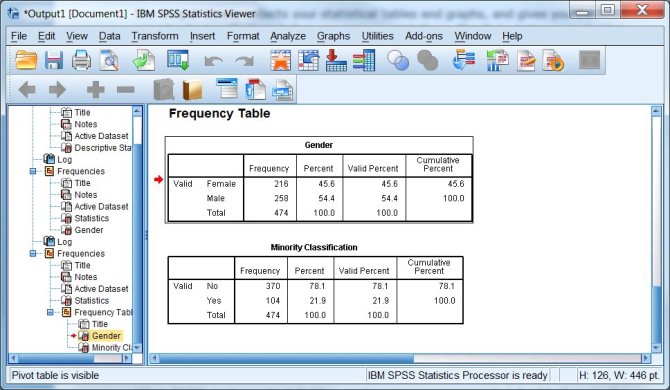Click the script edit pencil icon
The height and width of the screenshot is (390, 670).
pyautogui.click(x=526, y=60)
